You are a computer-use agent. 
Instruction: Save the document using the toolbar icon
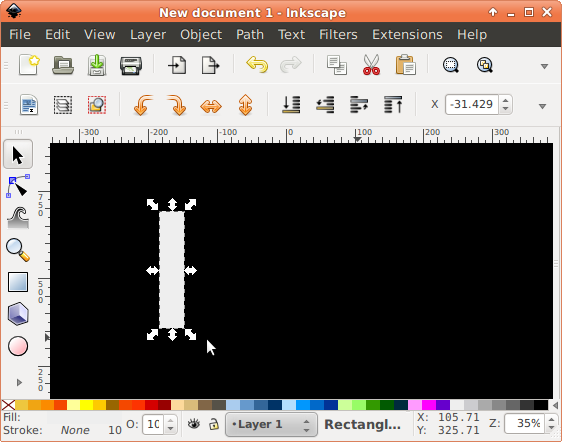click(97, 65)
